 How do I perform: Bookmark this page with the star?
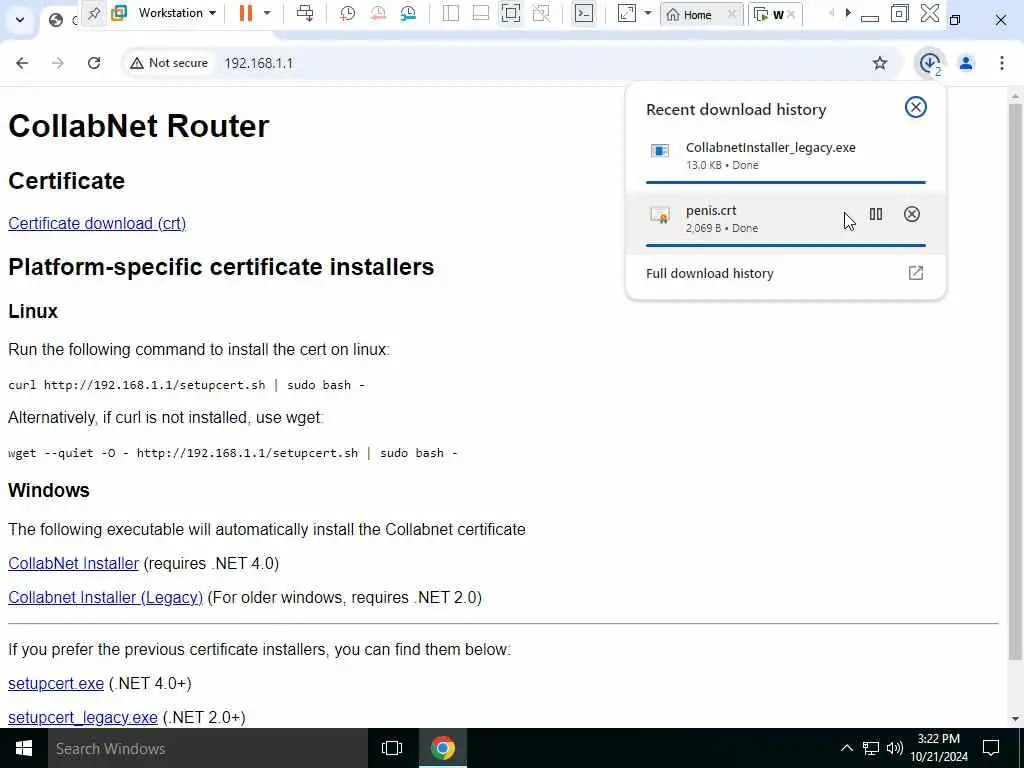click(880, 63)
